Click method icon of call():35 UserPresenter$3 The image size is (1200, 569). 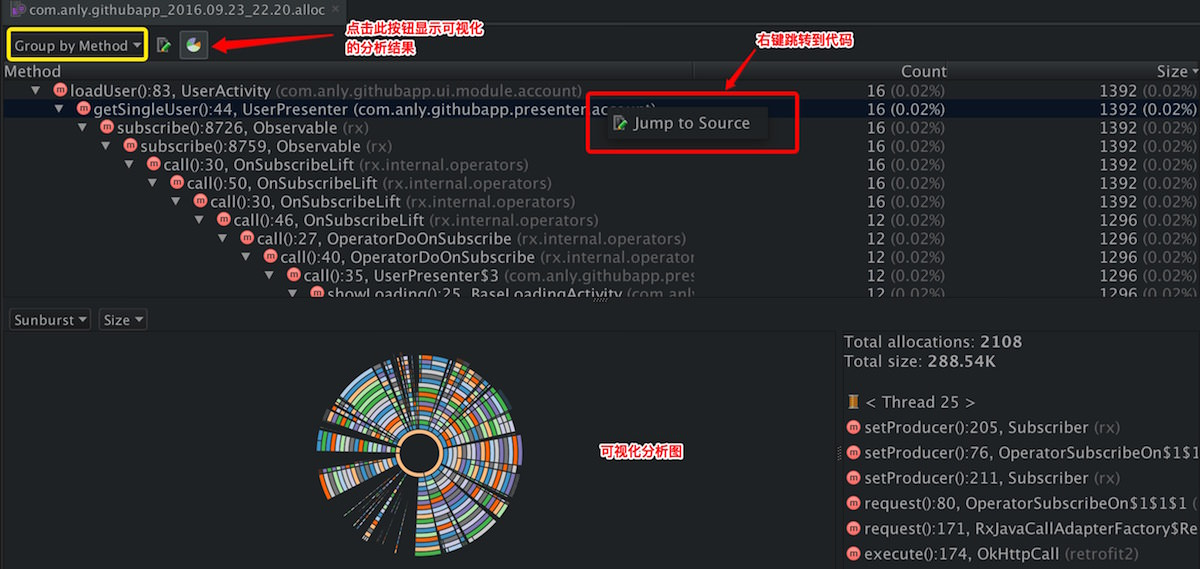293,276
